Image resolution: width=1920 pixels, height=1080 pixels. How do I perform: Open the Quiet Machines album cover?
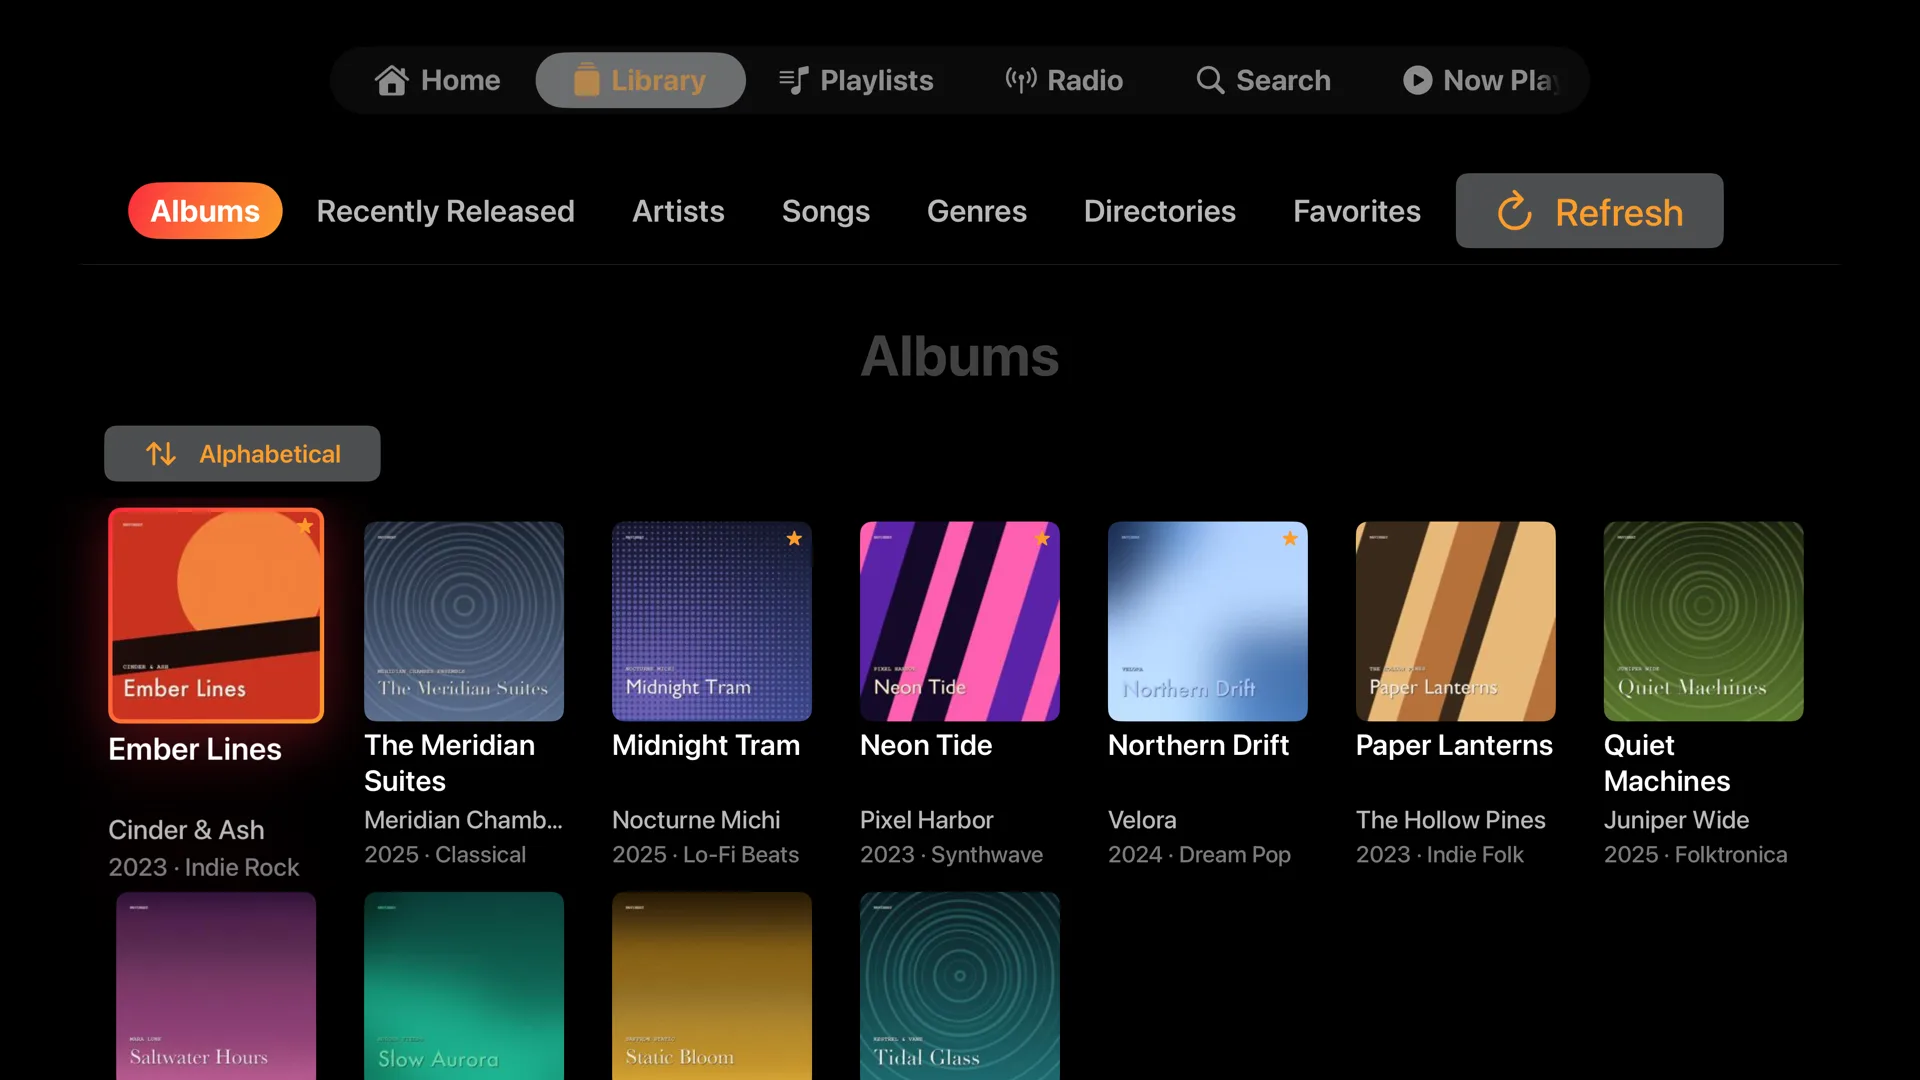[x=1704, y=621]
